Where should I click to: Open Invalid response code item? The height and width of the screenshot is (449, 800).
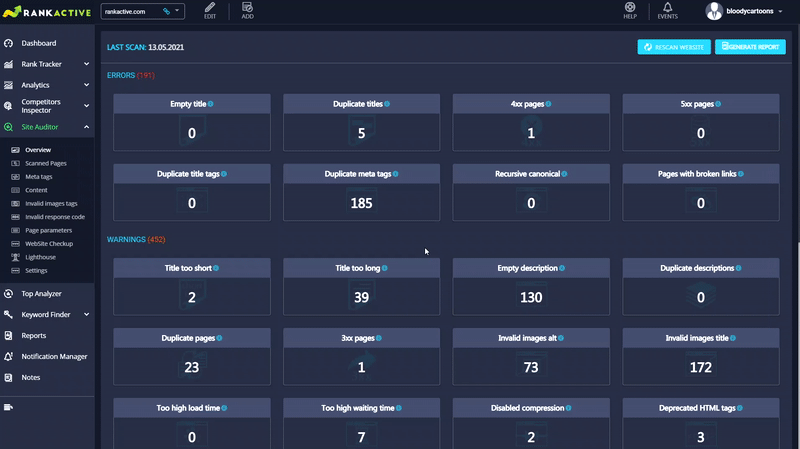[55, 217]
